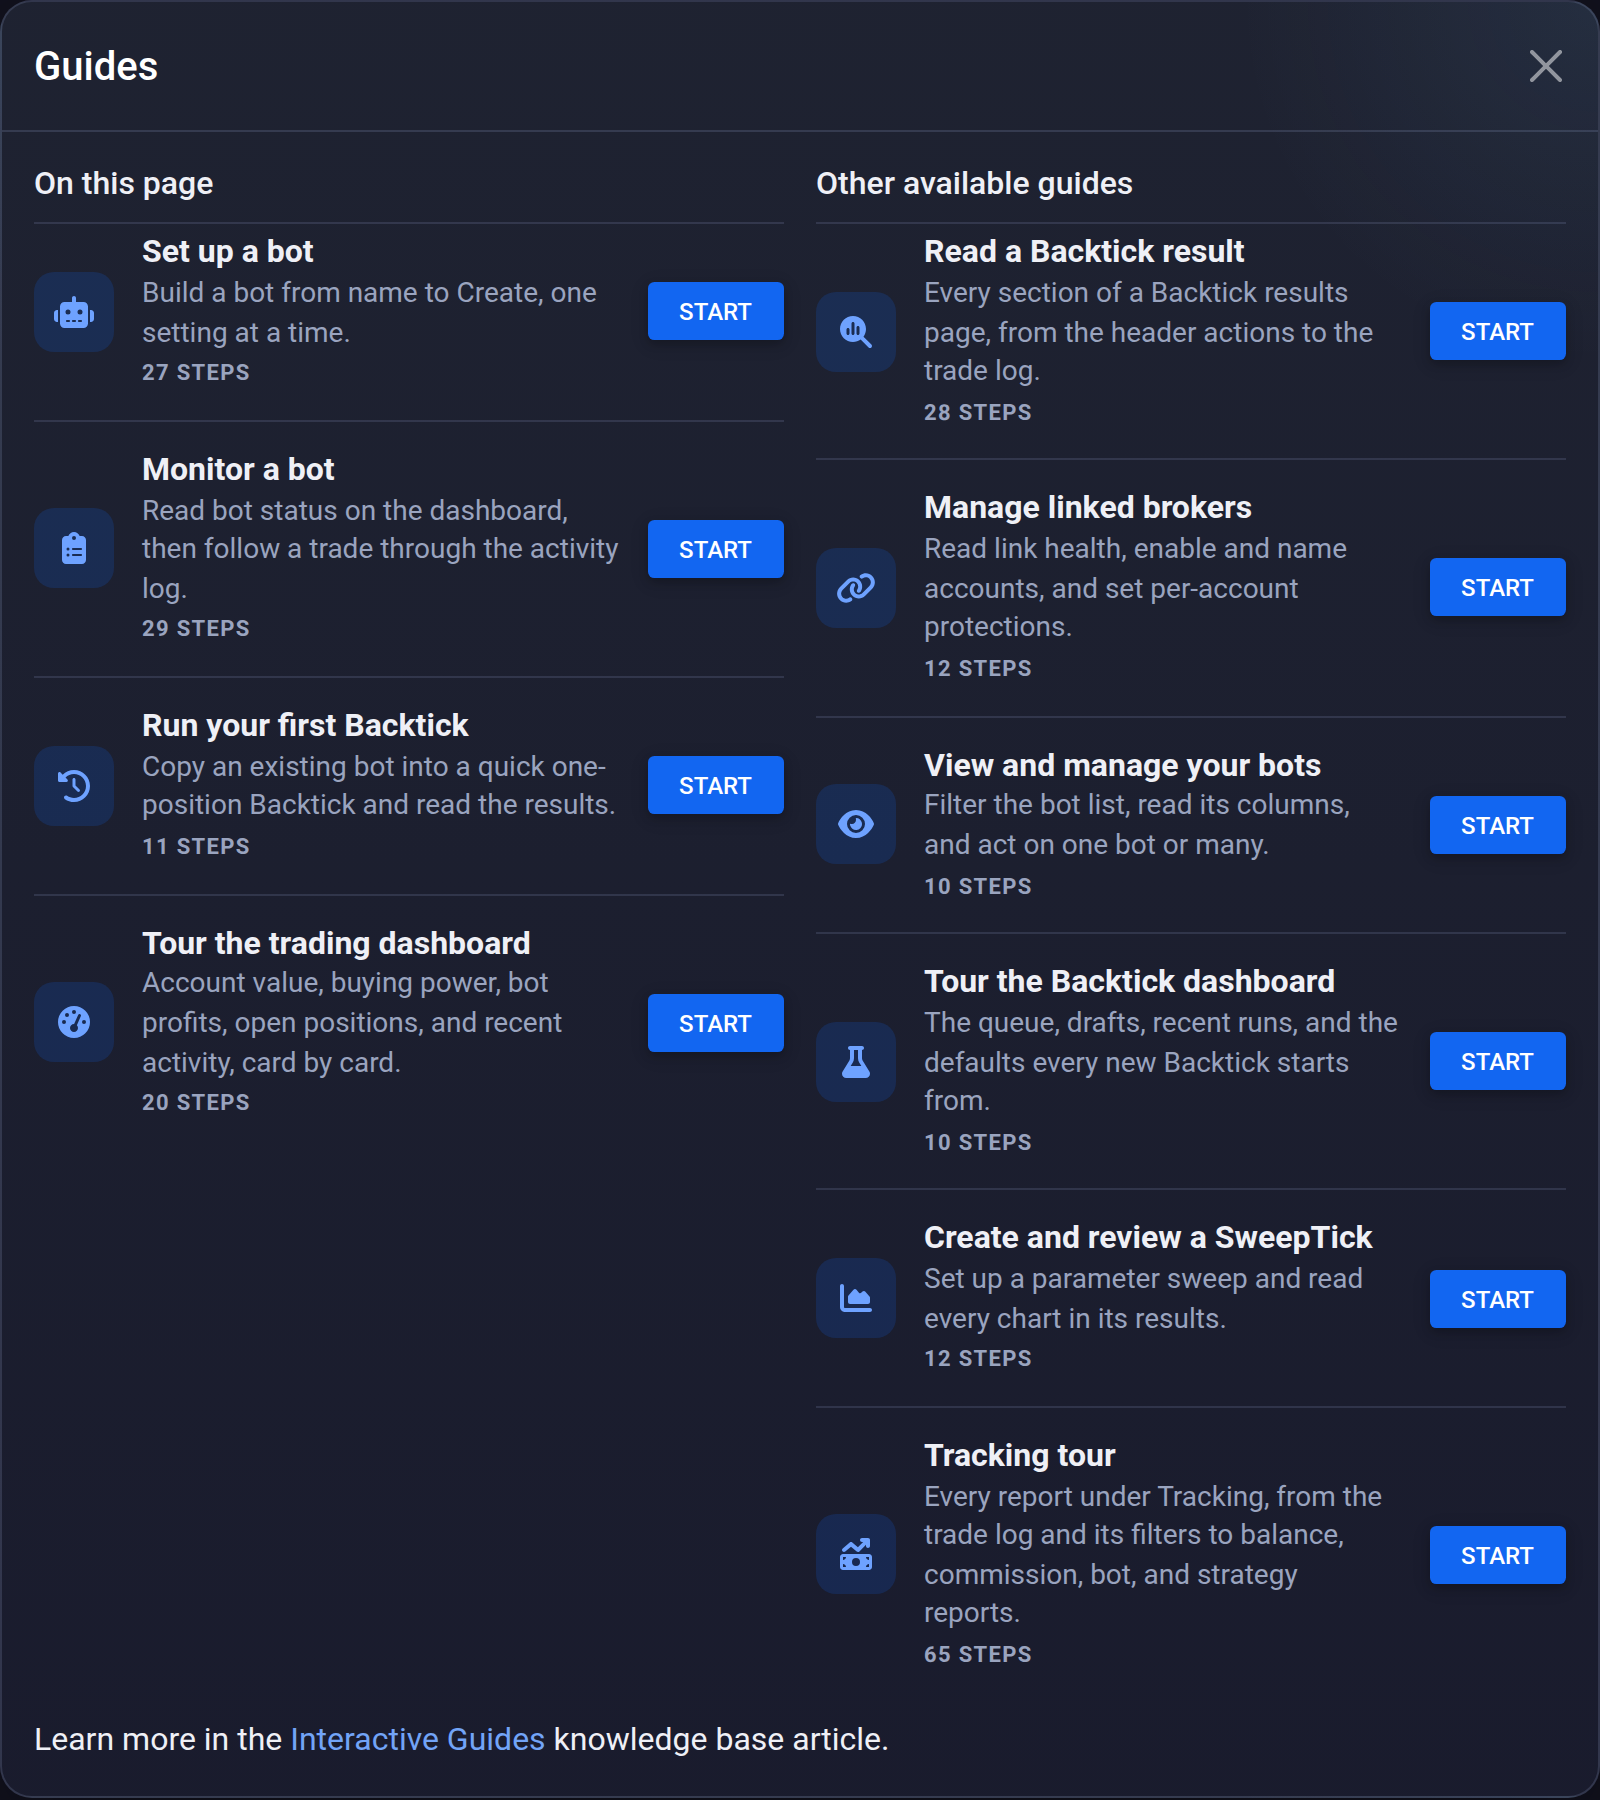Click the gauge icon for Tour the trading dashboard

[x=74, y=1022]
